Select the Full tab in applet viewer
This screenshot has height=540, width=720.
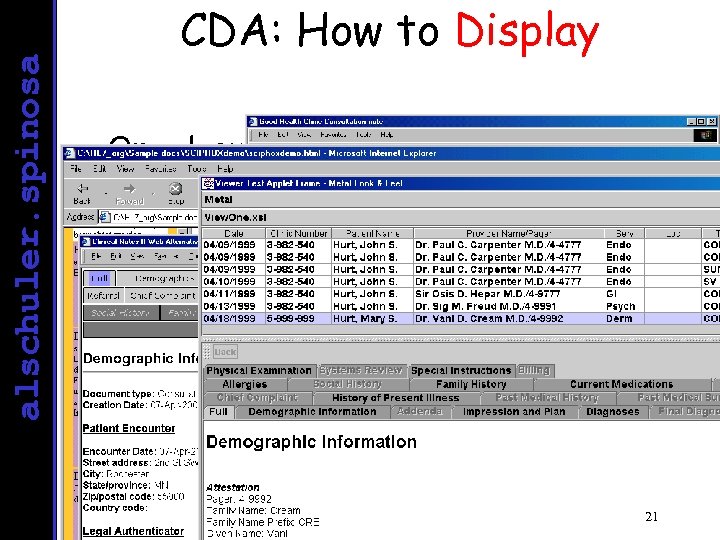(218, 411)
